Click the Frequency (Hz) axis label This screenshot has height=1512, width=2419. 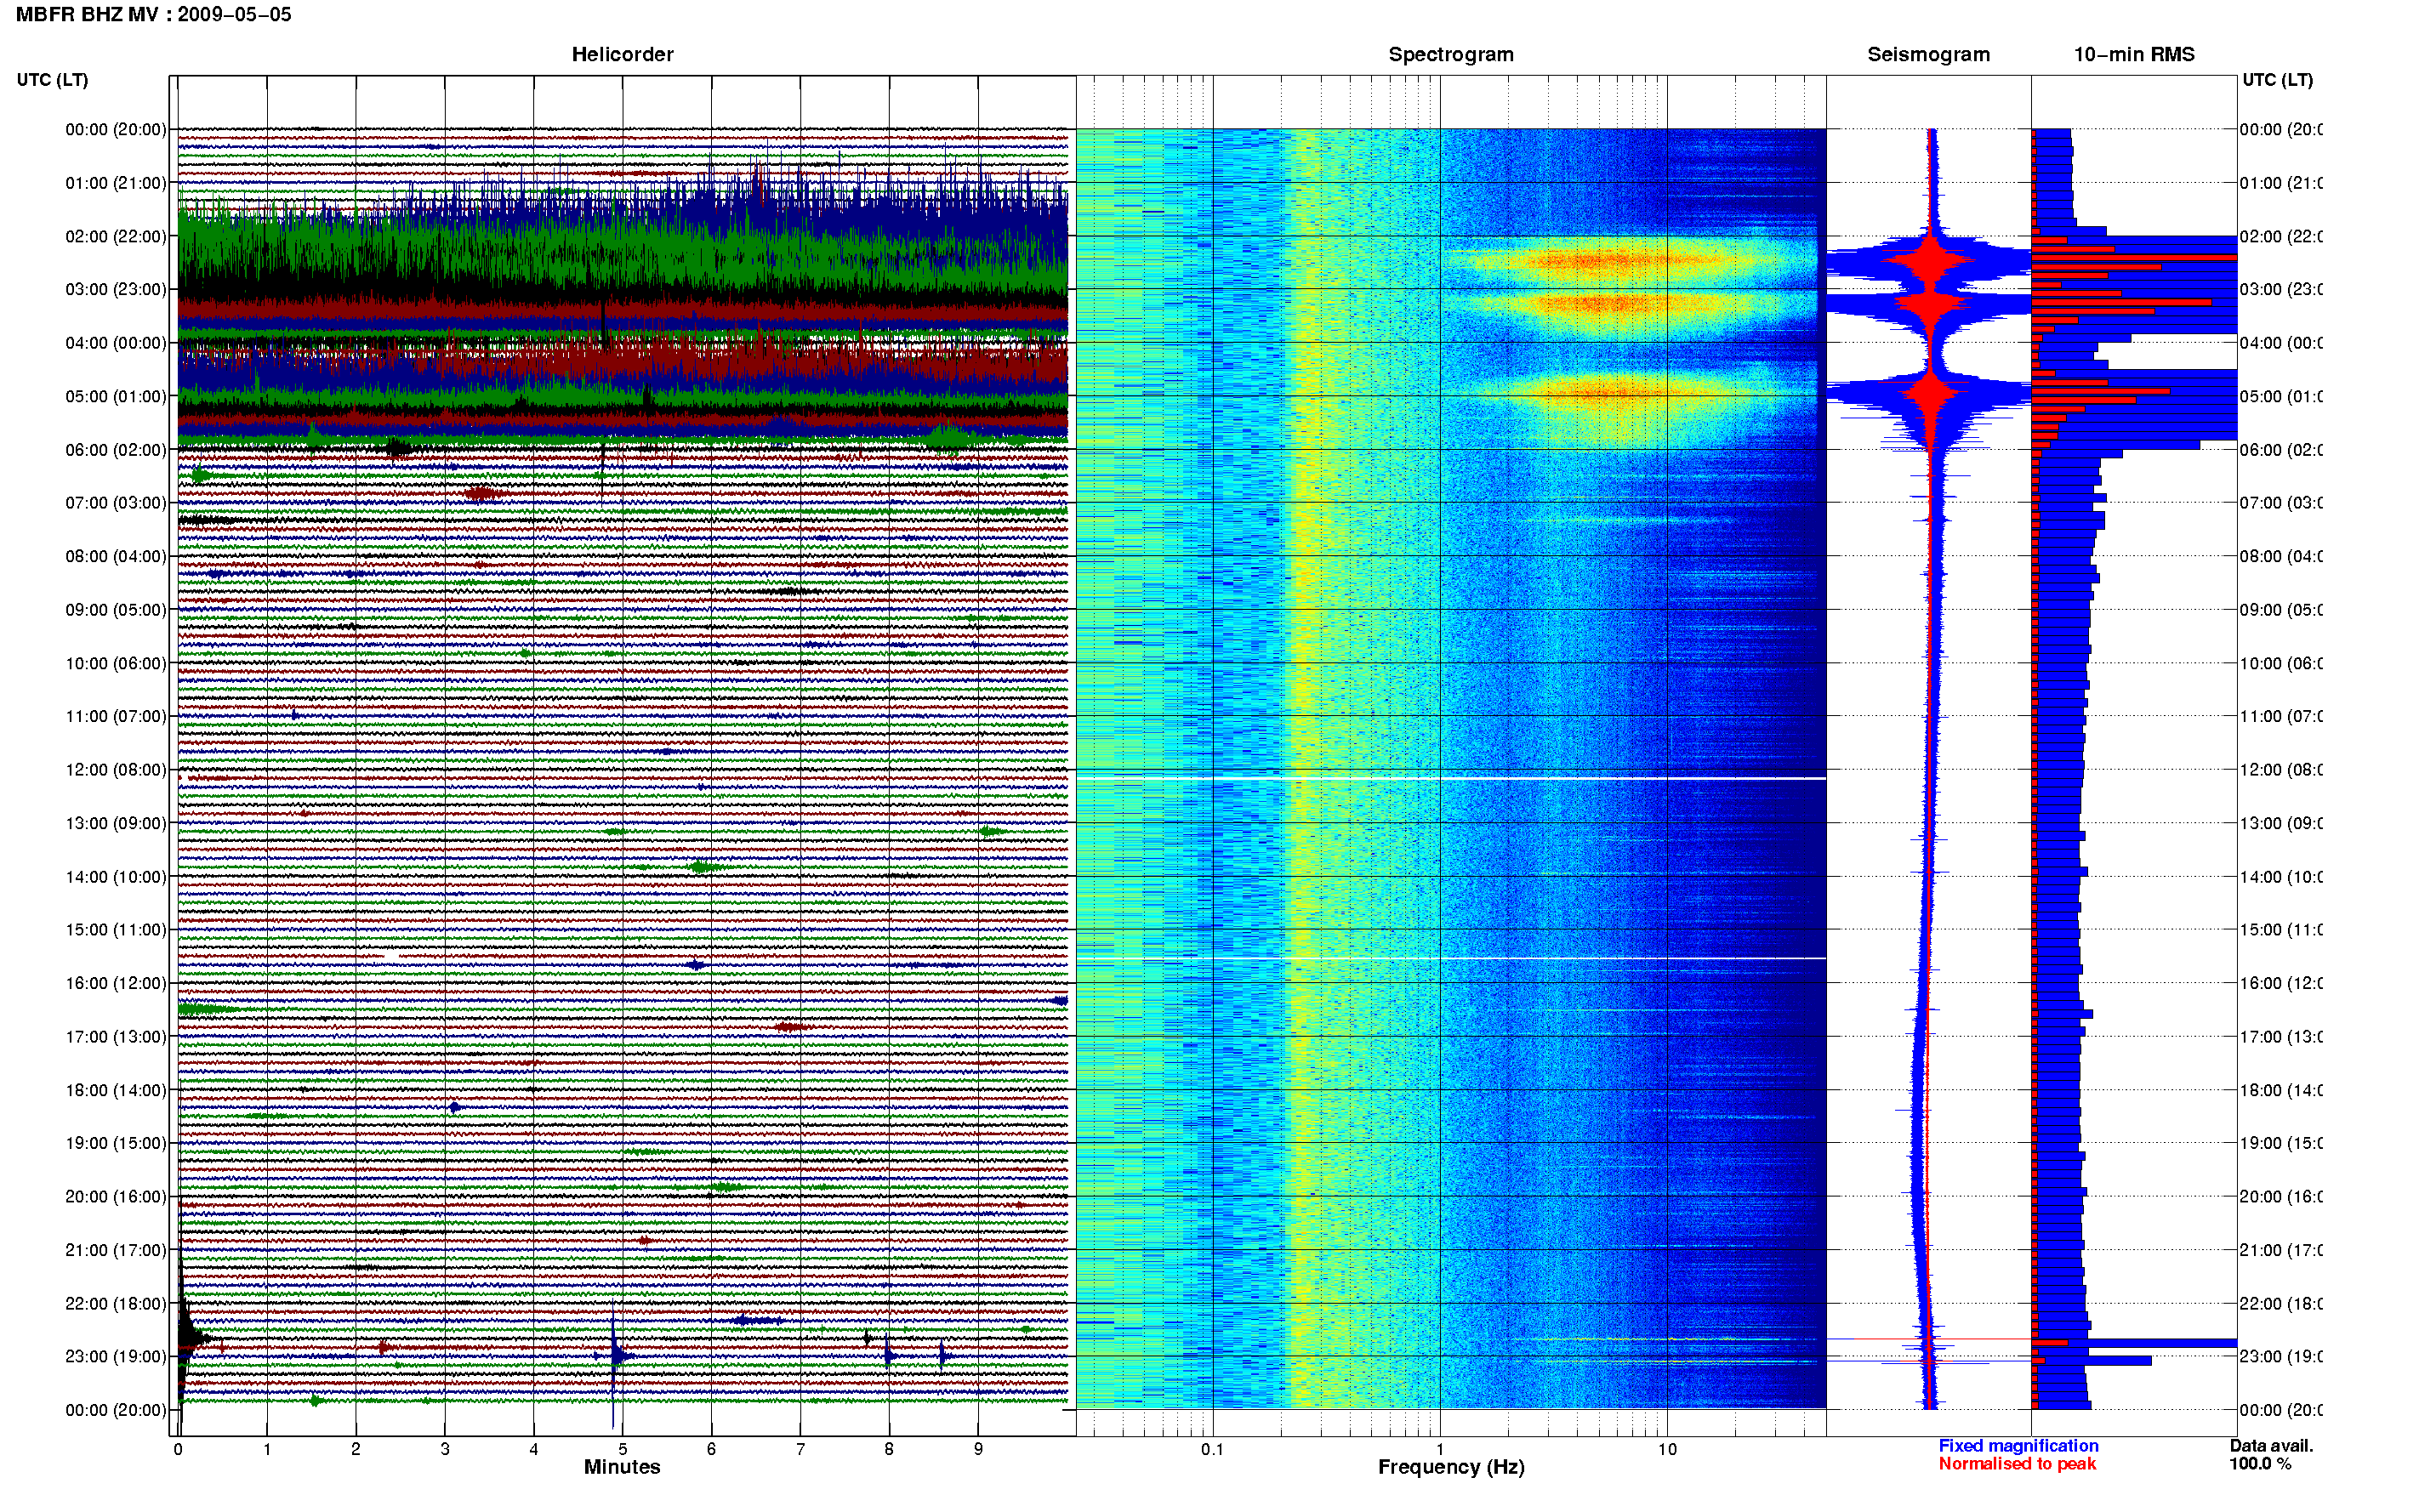pos(1451,1467)
